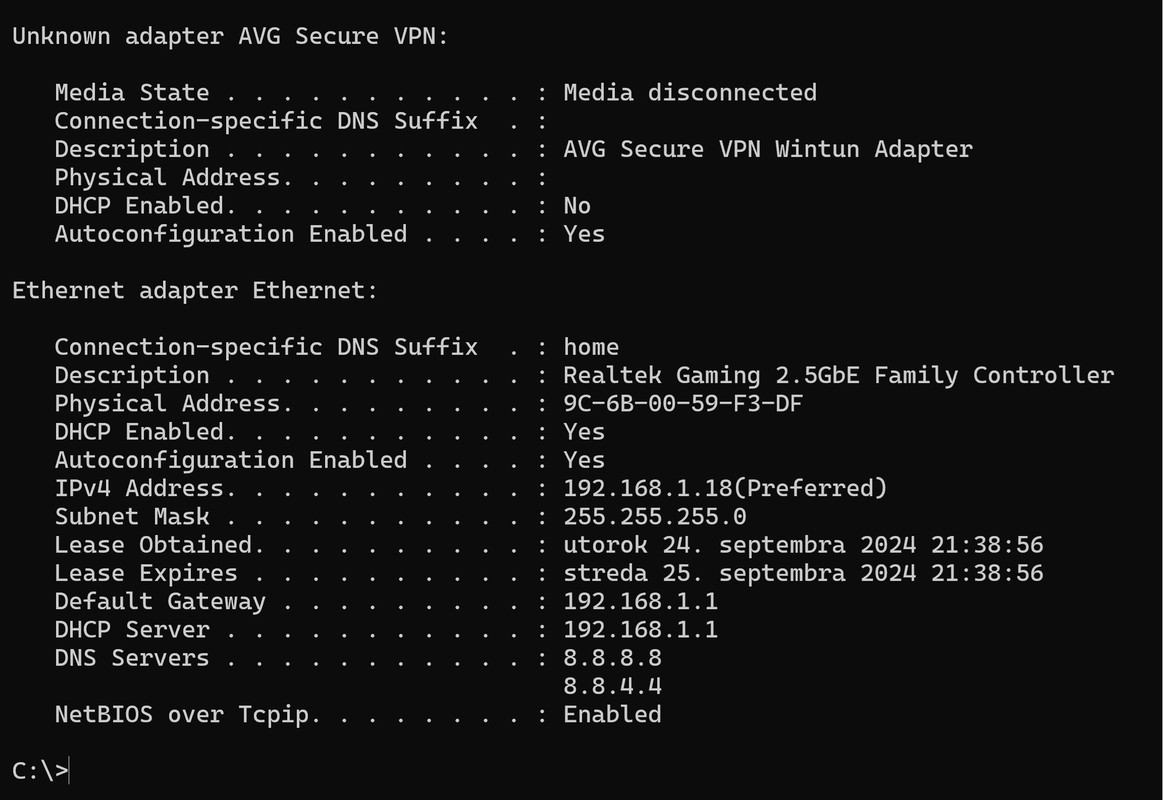
Task: Click the IPv4 address 192.168.1.18(Preferred)
Action: (x=725, y=488)
